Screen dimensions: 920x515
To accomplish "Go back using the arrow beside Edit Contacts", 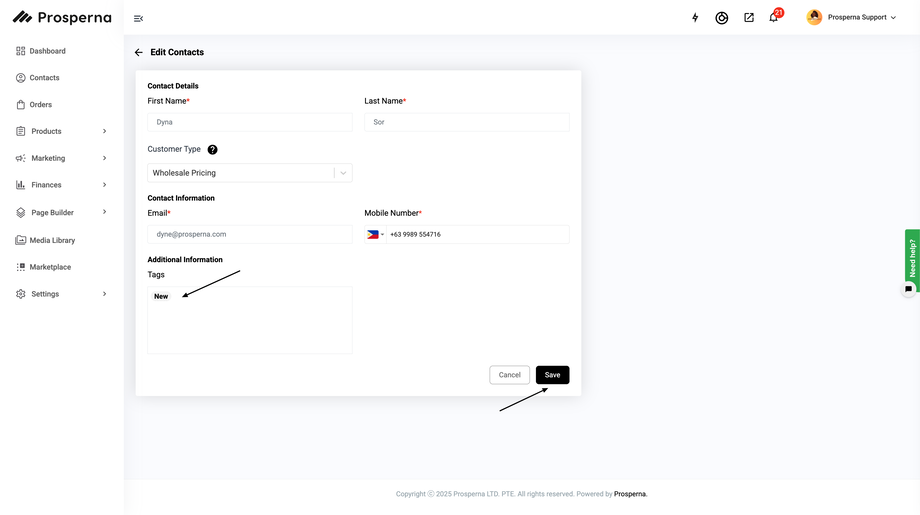I will click(x=138, y=52).
